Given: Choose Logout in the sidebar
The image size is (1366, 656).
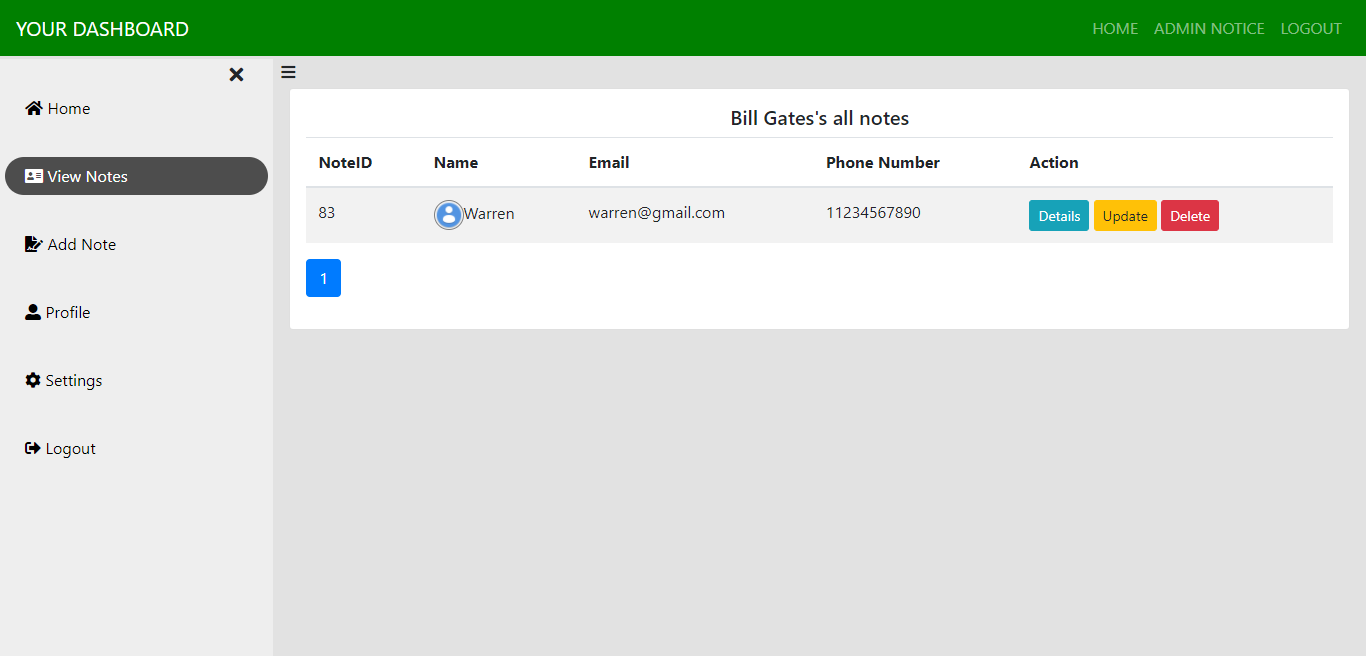Looking at the screenshot, I should 136,448.
